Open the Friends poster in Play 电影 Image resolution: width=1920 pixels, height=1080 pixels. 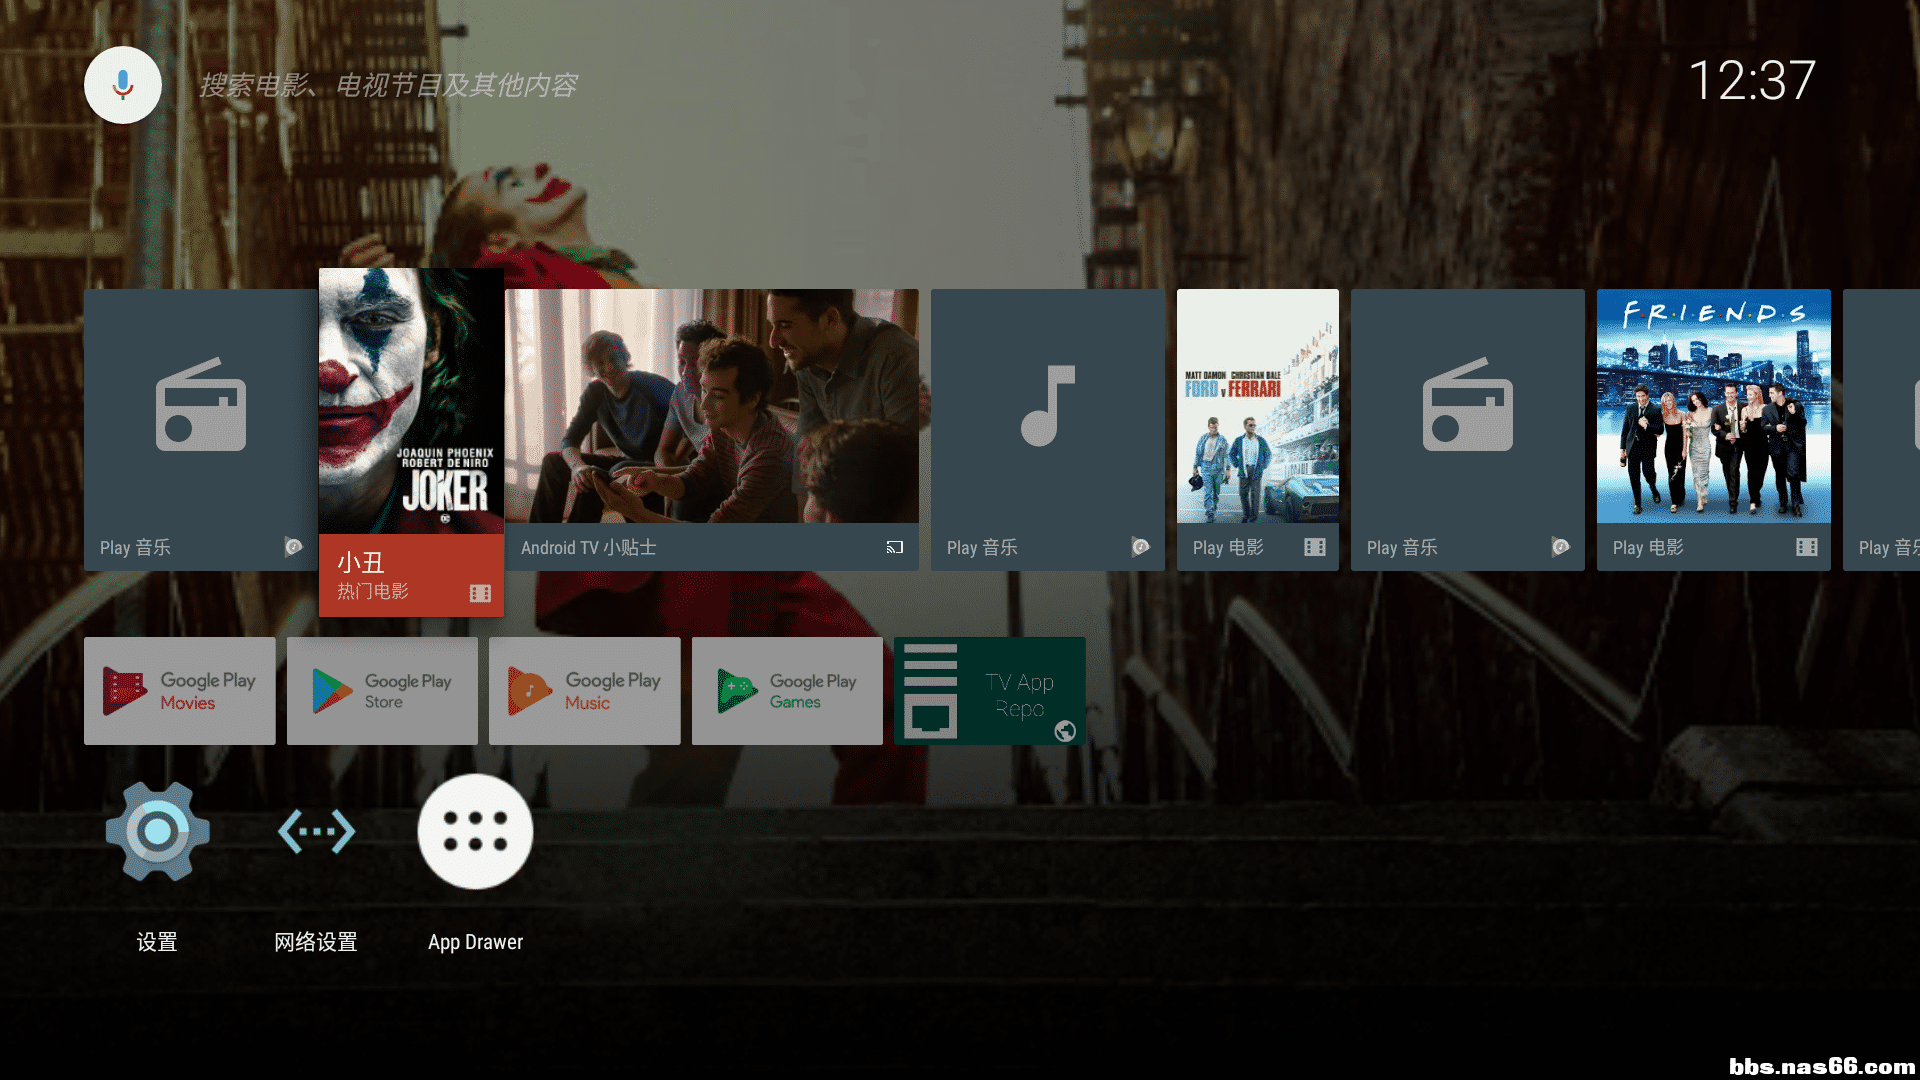pyautogui.click(x=1713, y=405)
